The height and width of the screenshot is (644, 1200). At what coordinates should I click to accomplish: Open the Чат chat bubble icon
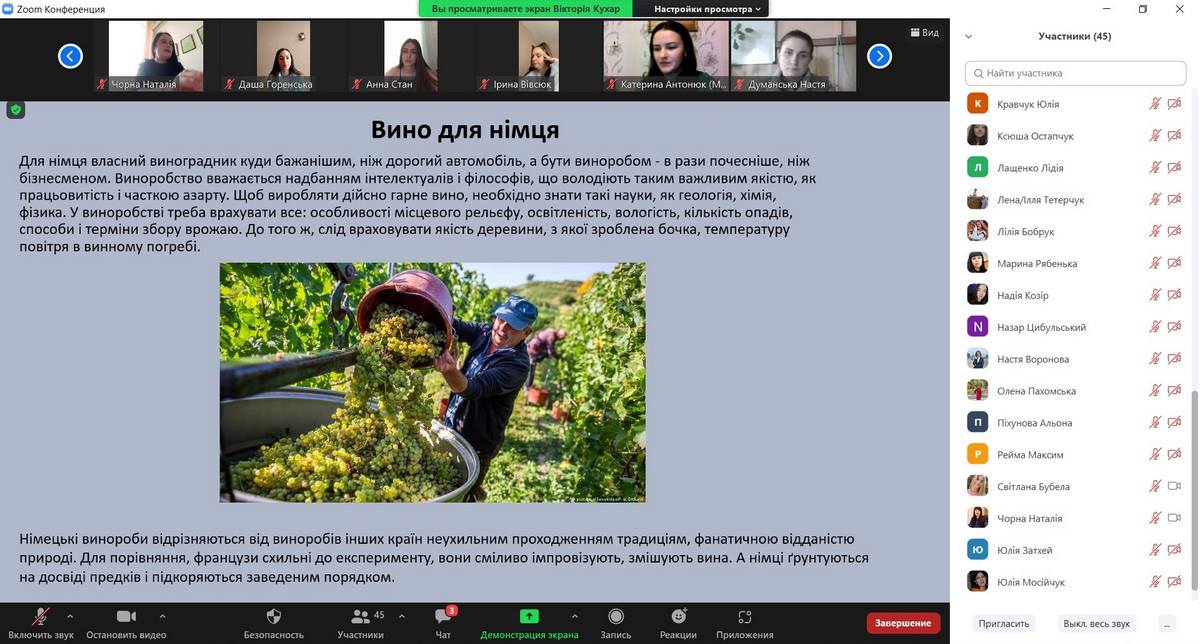443,617
